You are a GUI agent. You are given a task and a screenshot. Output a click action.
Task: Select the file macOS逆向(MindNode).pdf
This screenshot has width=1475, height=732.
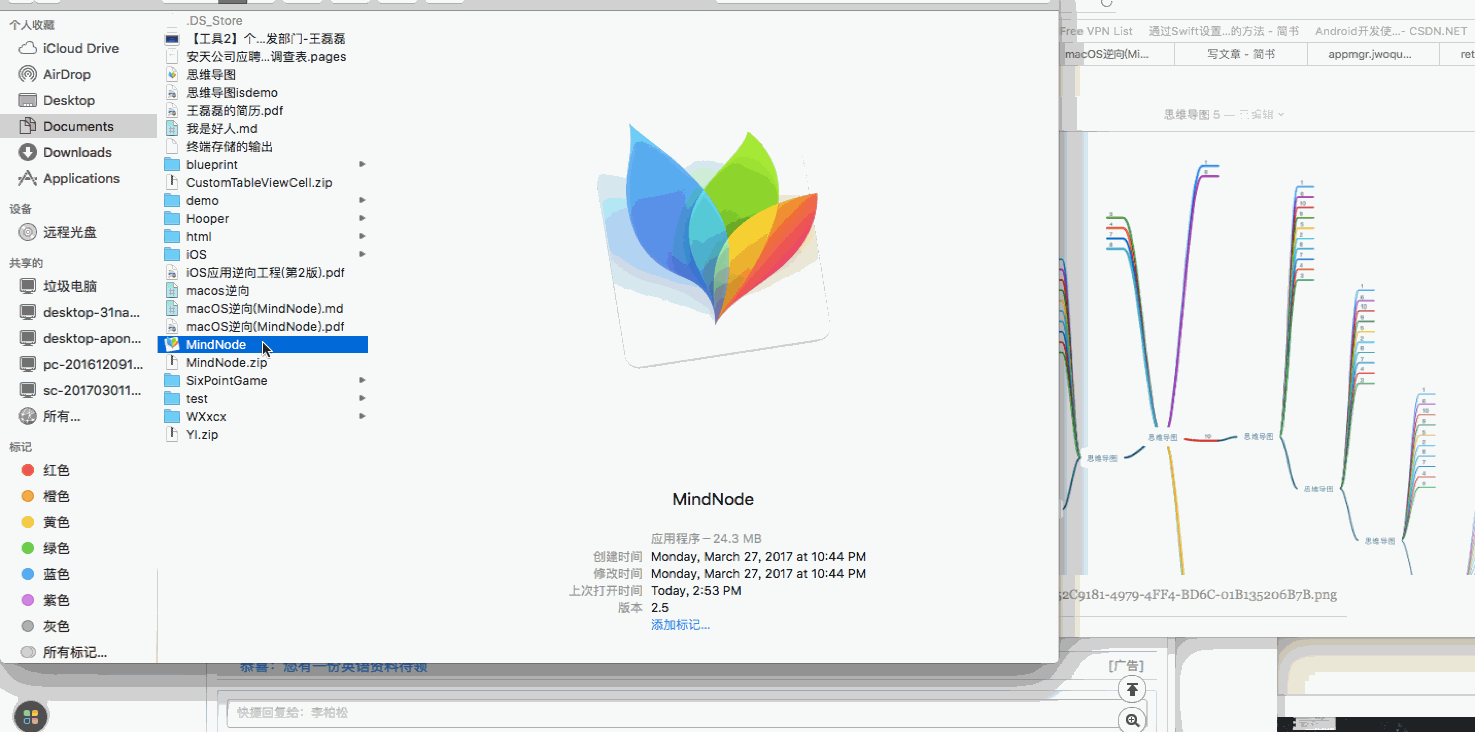click(265, 326)
